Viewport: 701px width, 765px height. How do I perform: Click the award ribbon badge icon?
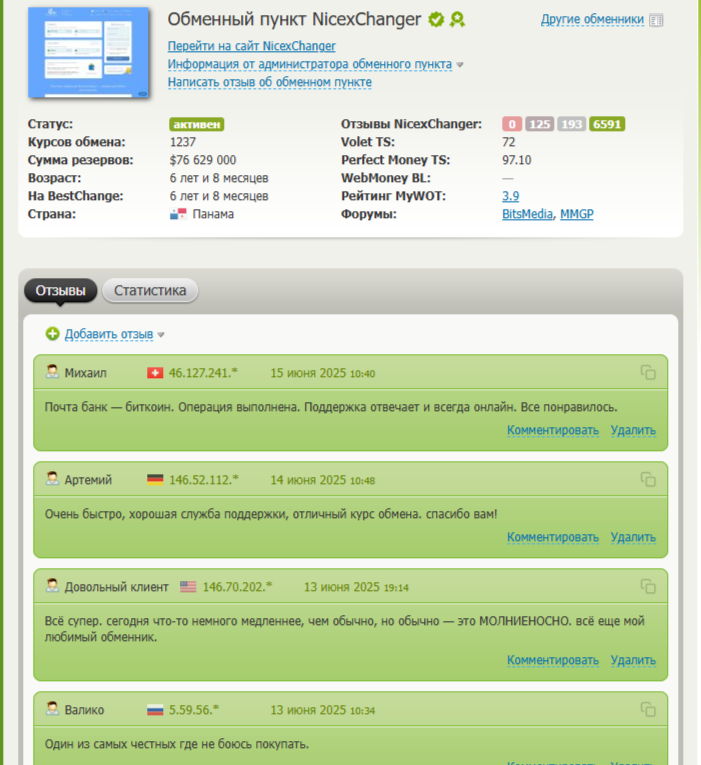point(457,20)
